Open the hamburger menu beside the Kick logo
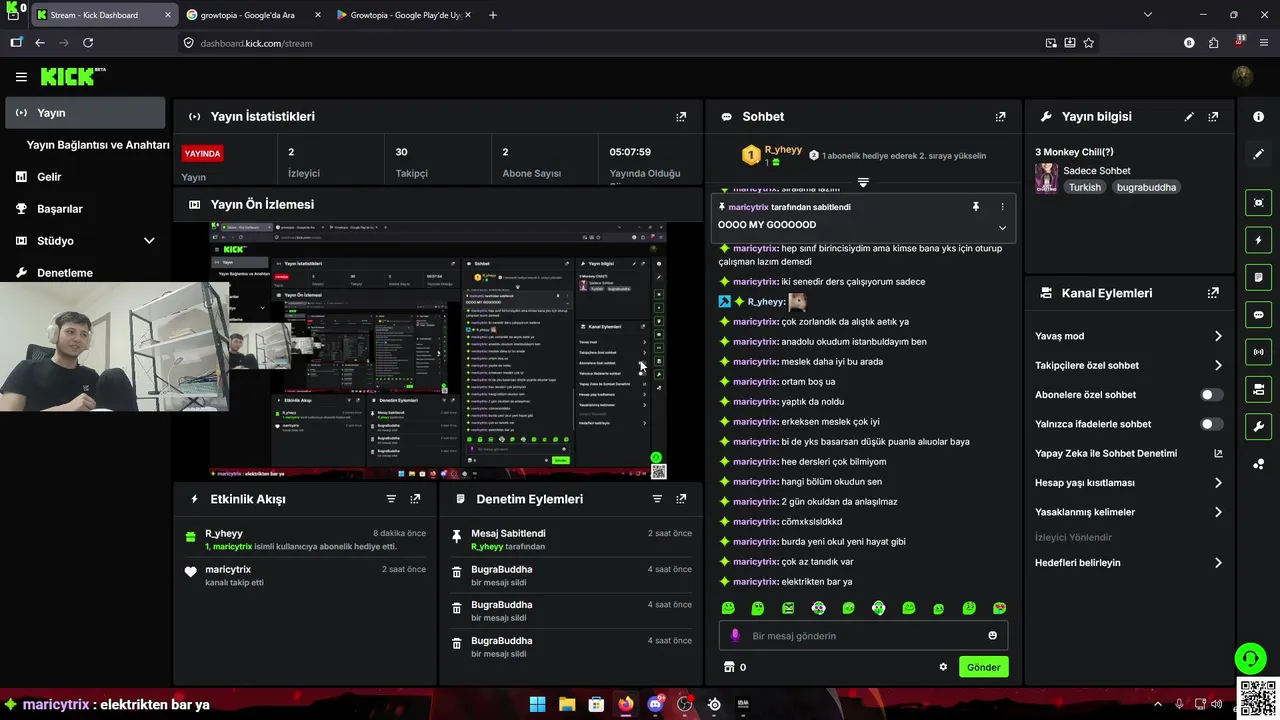The image size is (1280, 720). click(x=21, y=76)
